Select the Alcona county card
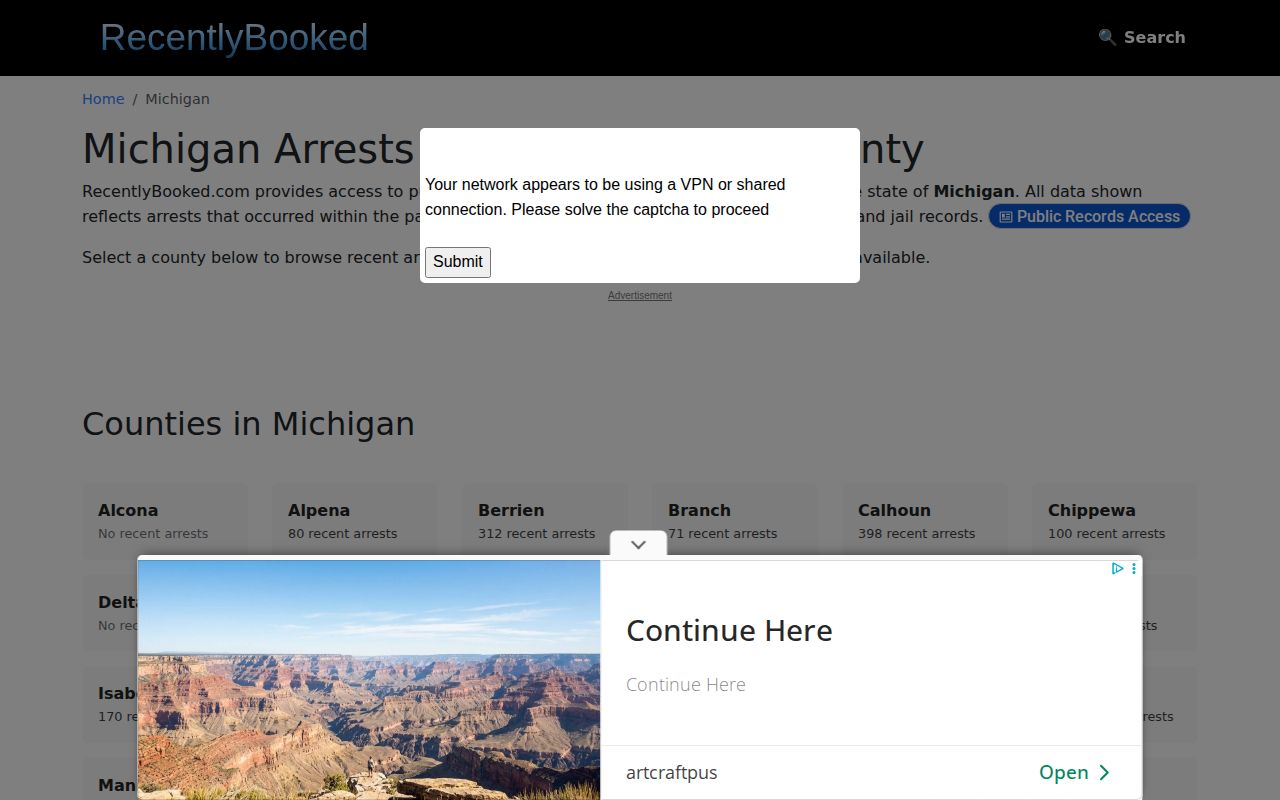1280x800 pixels. [x=165, y=520]
